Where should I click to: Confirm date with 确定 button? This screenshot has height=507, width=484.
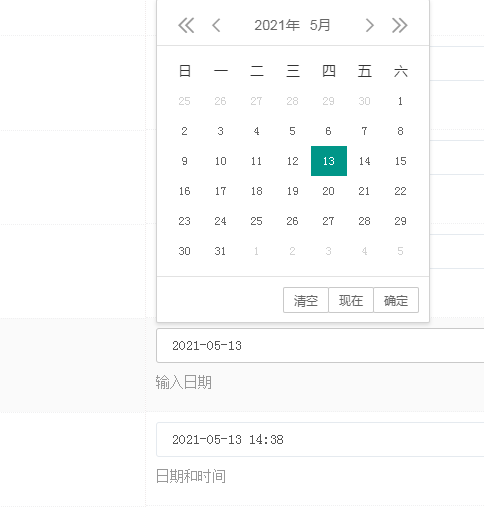pyautogui.click(x=396, y=300)
